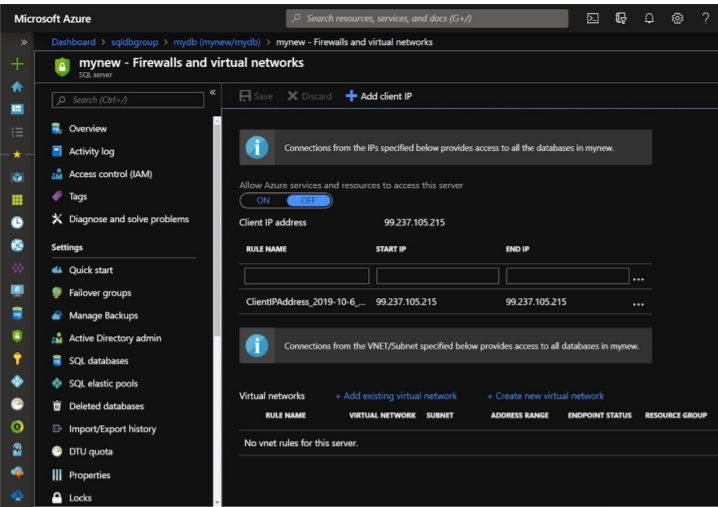
Task: Click Create new virtual network link
Action: click(x=545, y=396)
